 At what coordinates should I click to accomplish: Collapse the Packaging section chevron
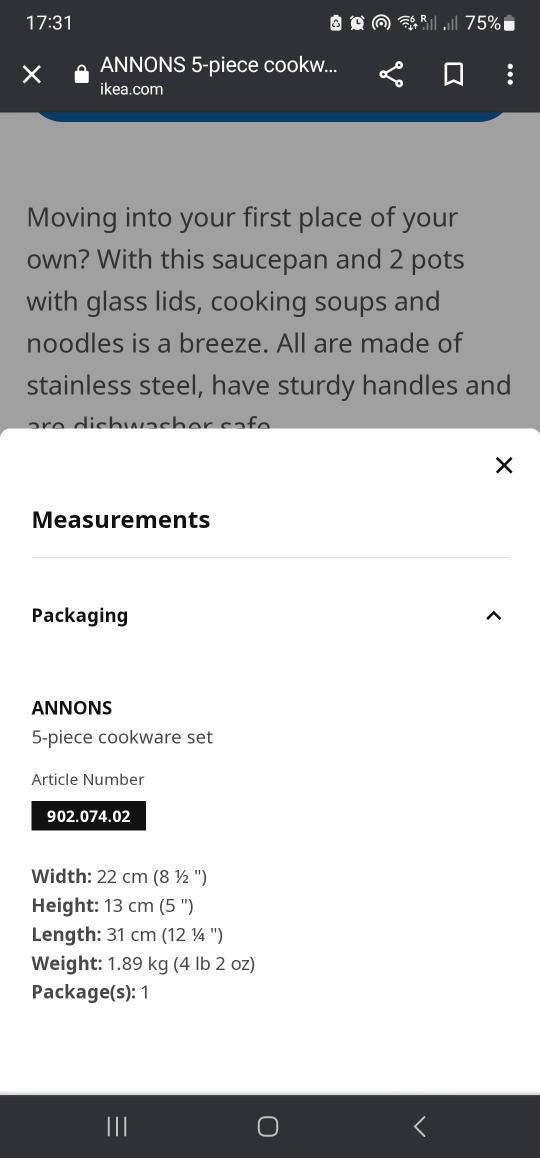[493, 615]
